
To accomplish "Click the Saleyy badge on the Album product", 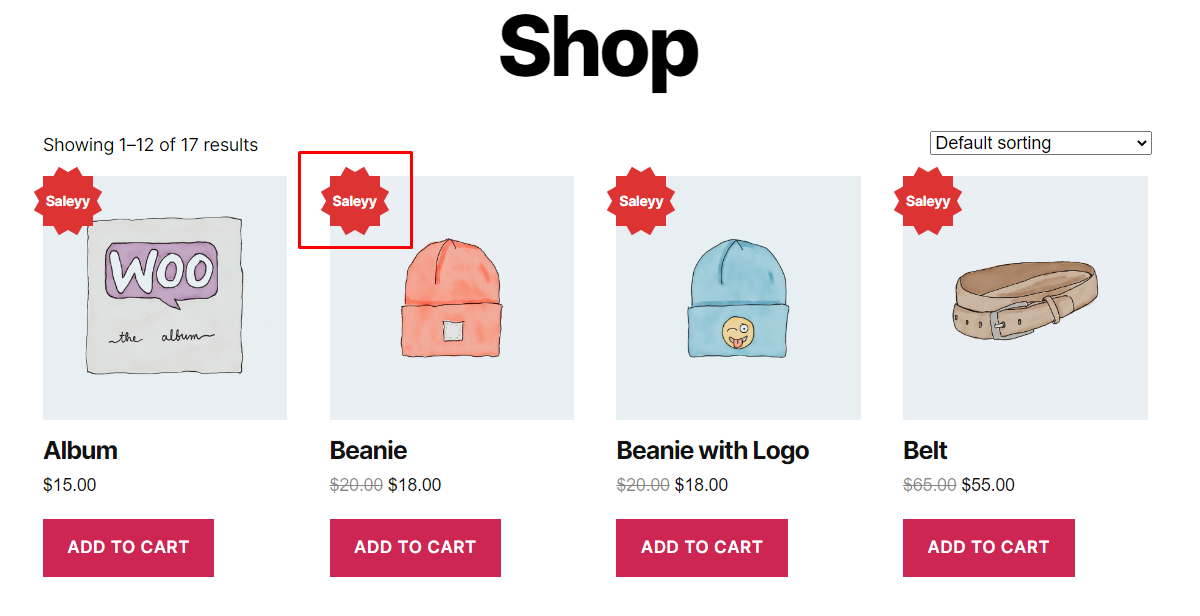I will pyautogui.click(x=68, y=201).
